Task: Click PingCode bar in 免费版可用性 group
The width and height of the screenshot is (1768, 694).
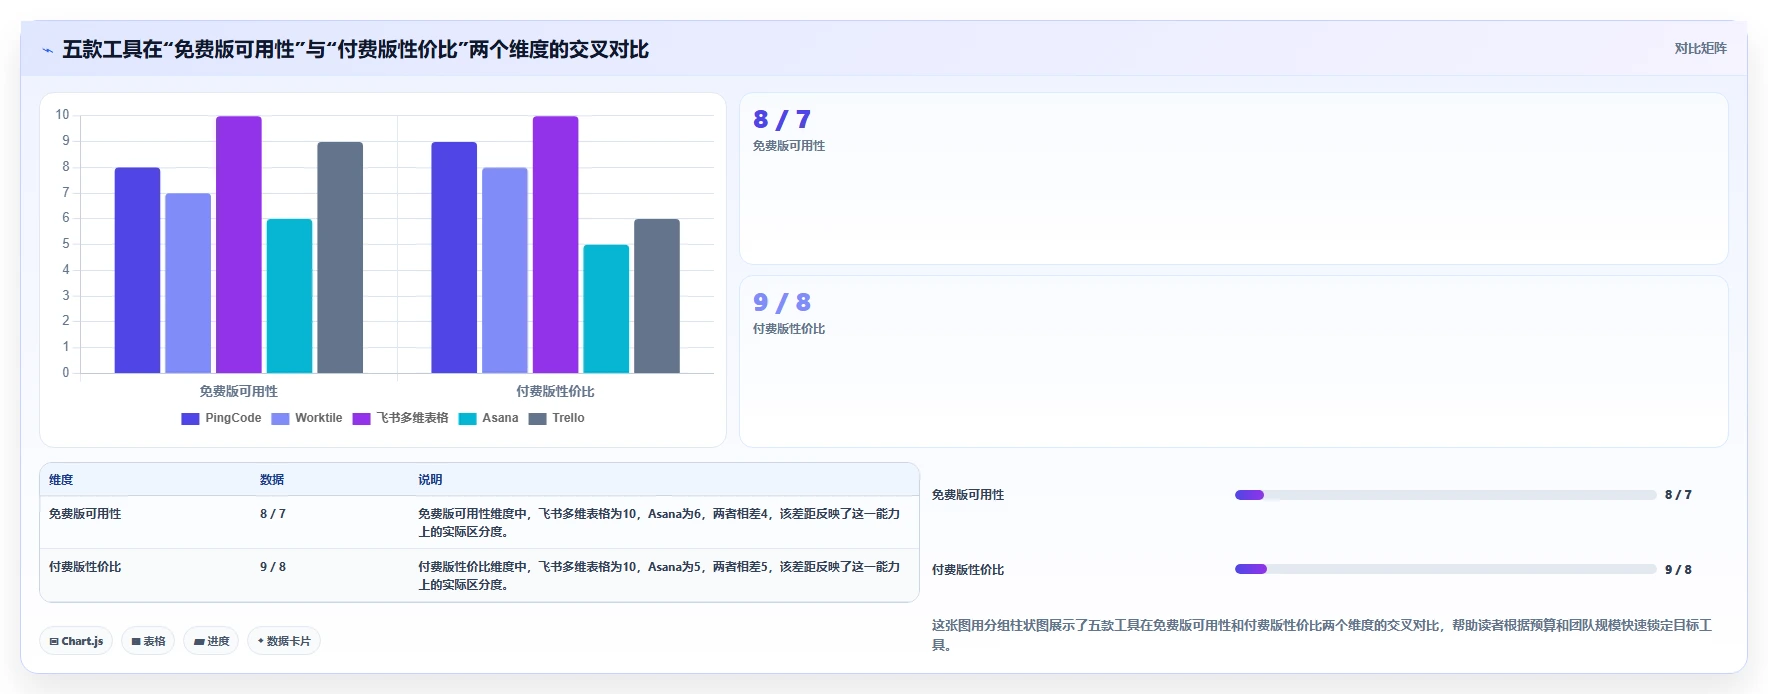Action: click(137, 270)
